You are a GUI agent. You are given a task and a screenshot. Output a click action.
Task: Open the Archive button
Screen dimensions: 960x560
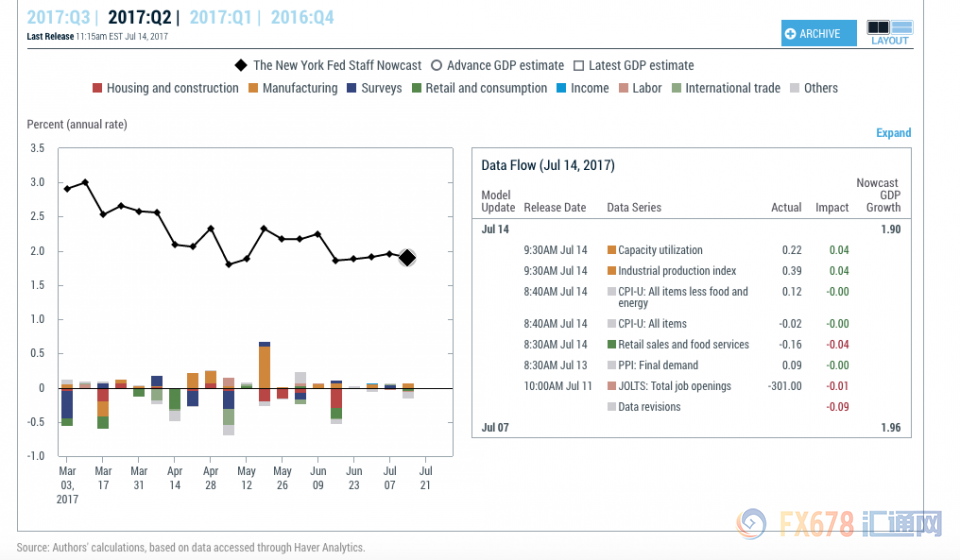(x=818, y=33)
